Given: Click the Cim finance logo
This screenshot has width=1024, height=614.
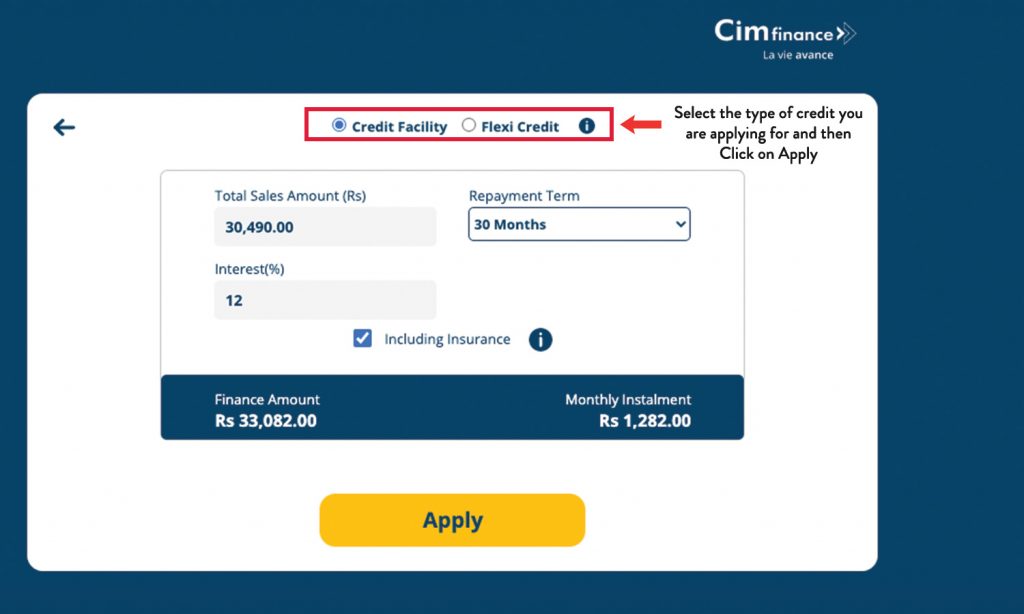Looking at the screenshot, I should click(x=785, y=39).
